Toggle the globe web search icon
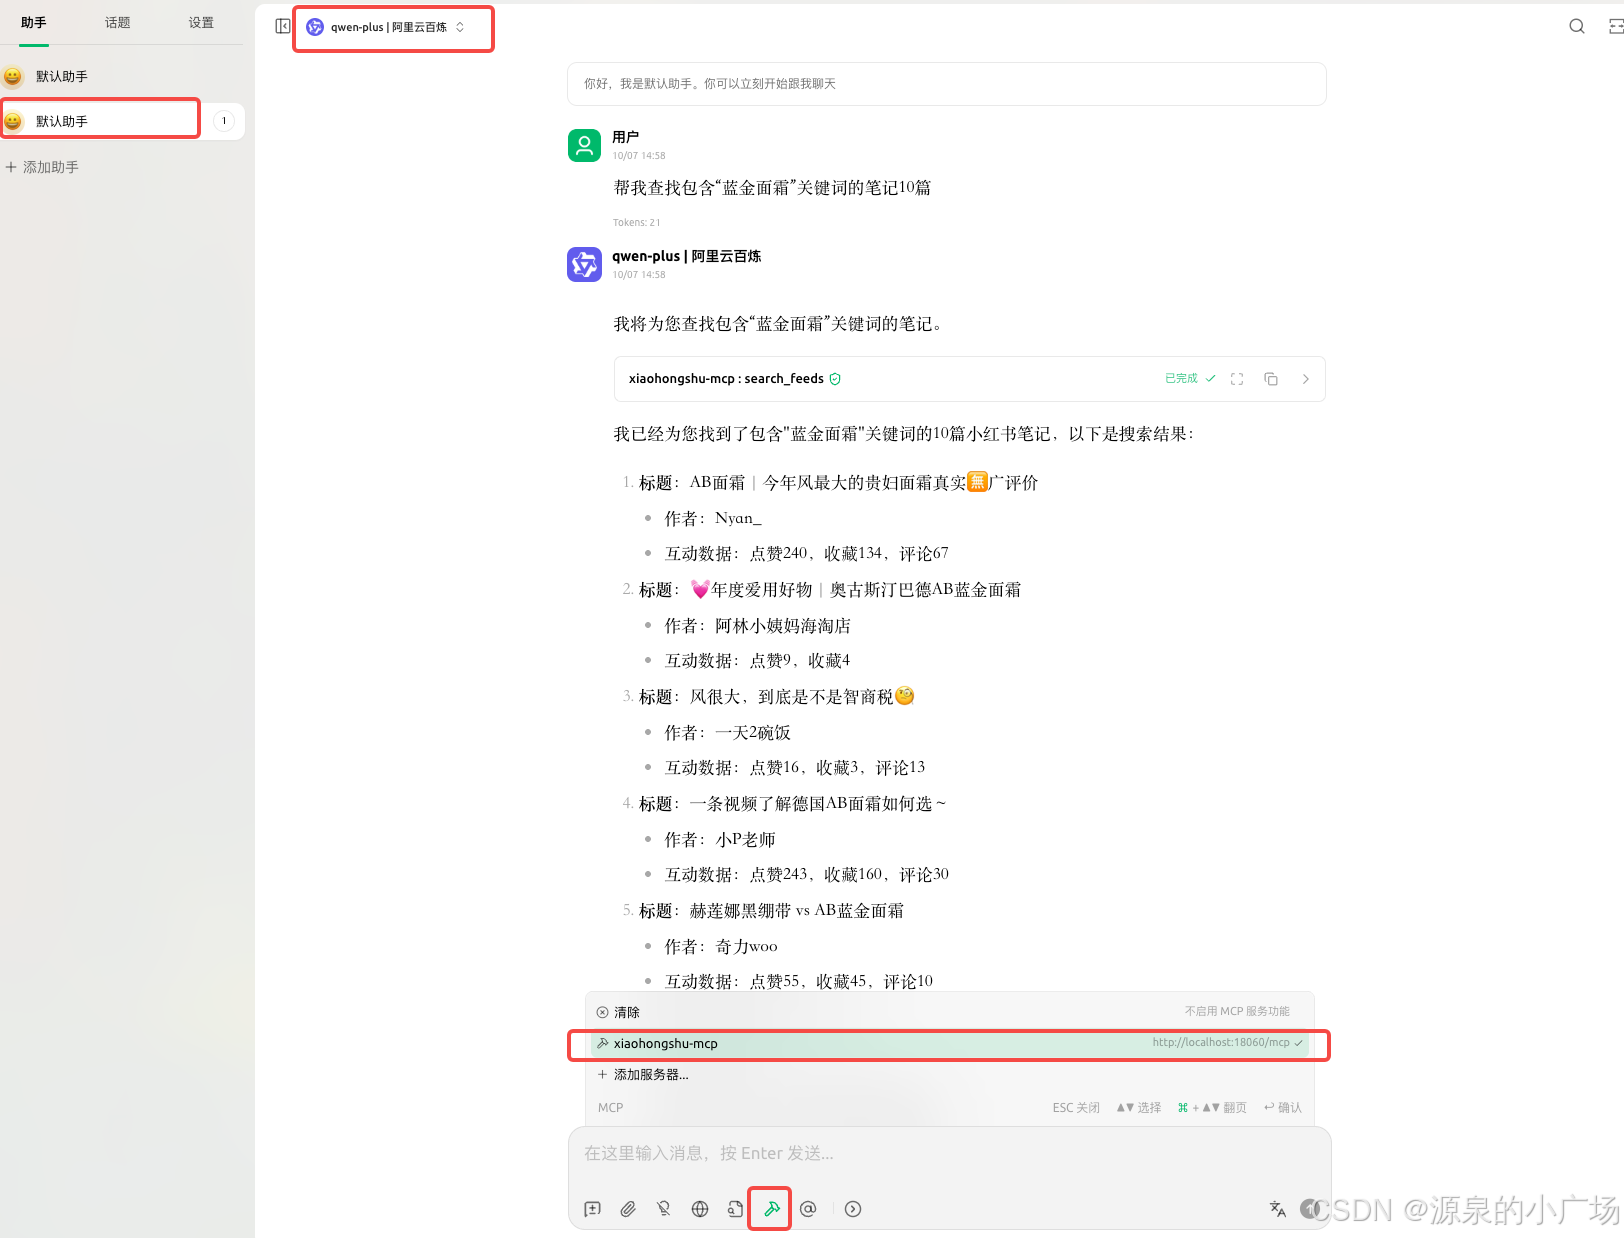1624x1238 pixels. coord(700,1209)
